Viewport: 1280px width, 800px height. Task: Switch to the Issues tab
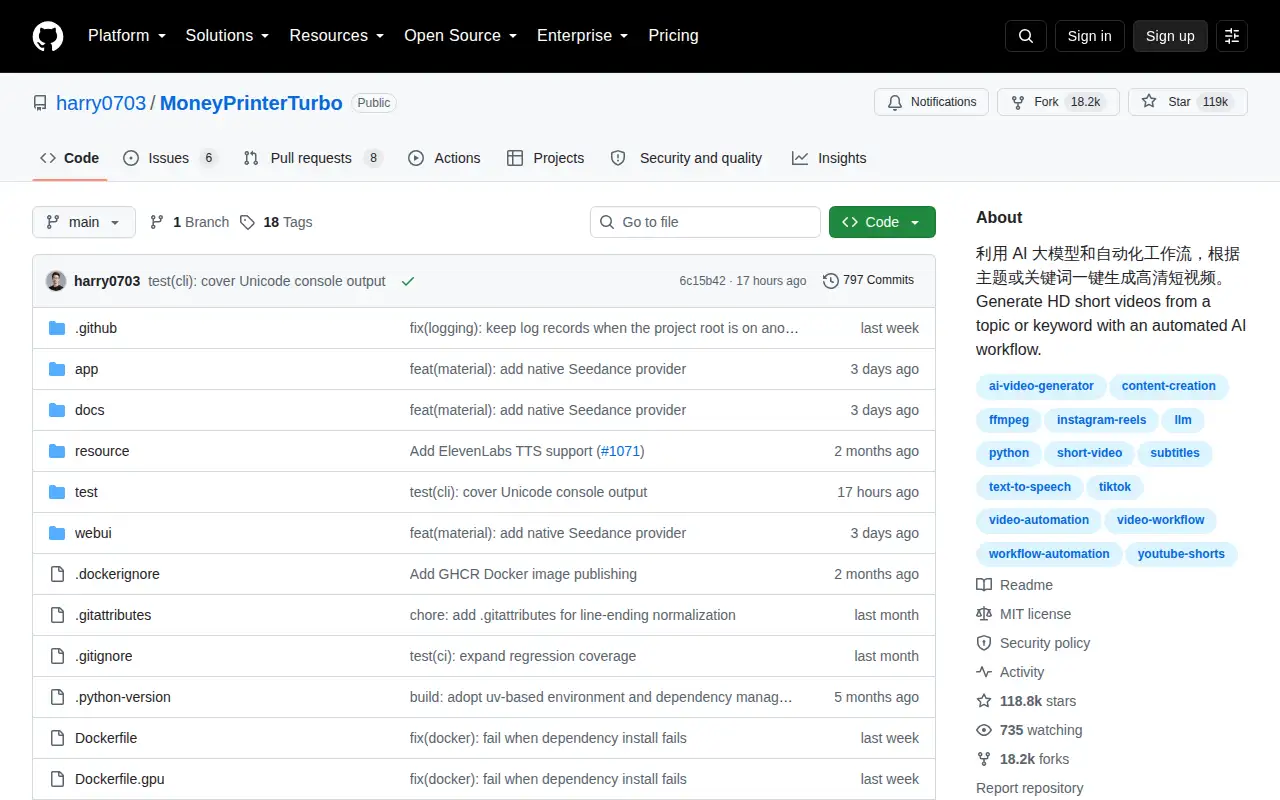pos(170,158)
